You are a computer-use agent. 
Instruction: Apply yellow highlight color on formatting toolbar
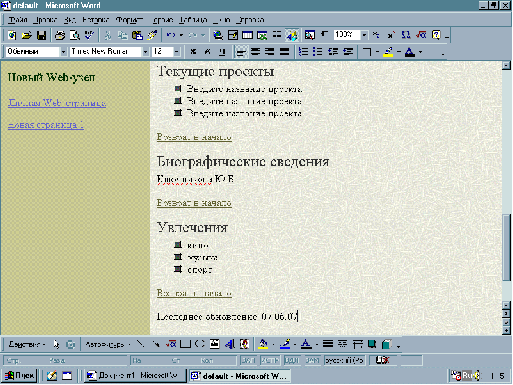coord(388,52)
